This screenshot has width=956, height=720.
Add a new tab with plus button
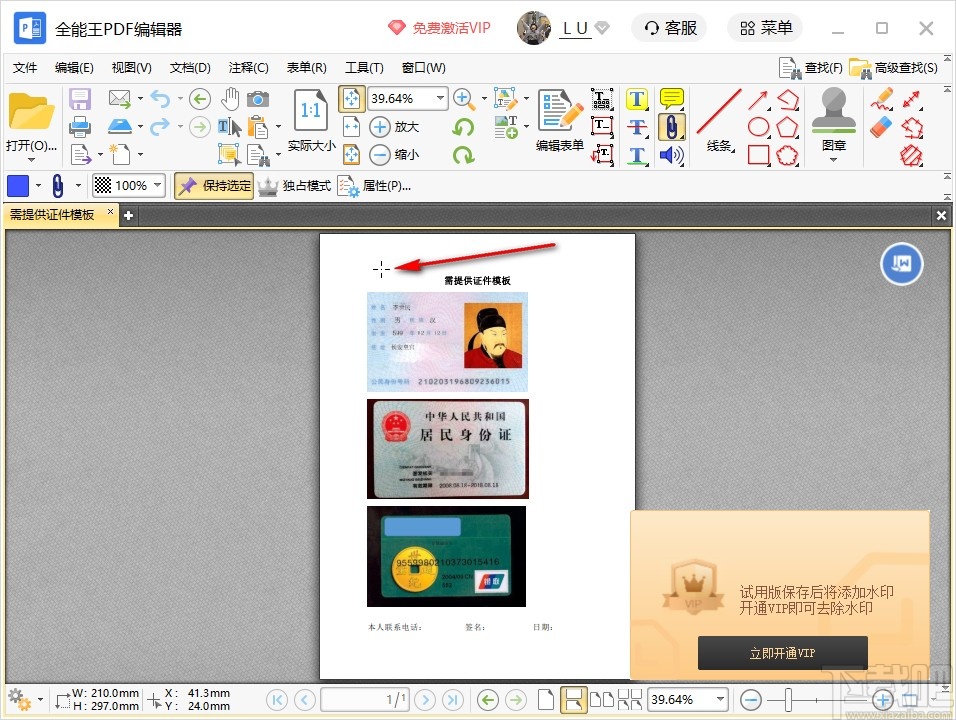[129, 215]
